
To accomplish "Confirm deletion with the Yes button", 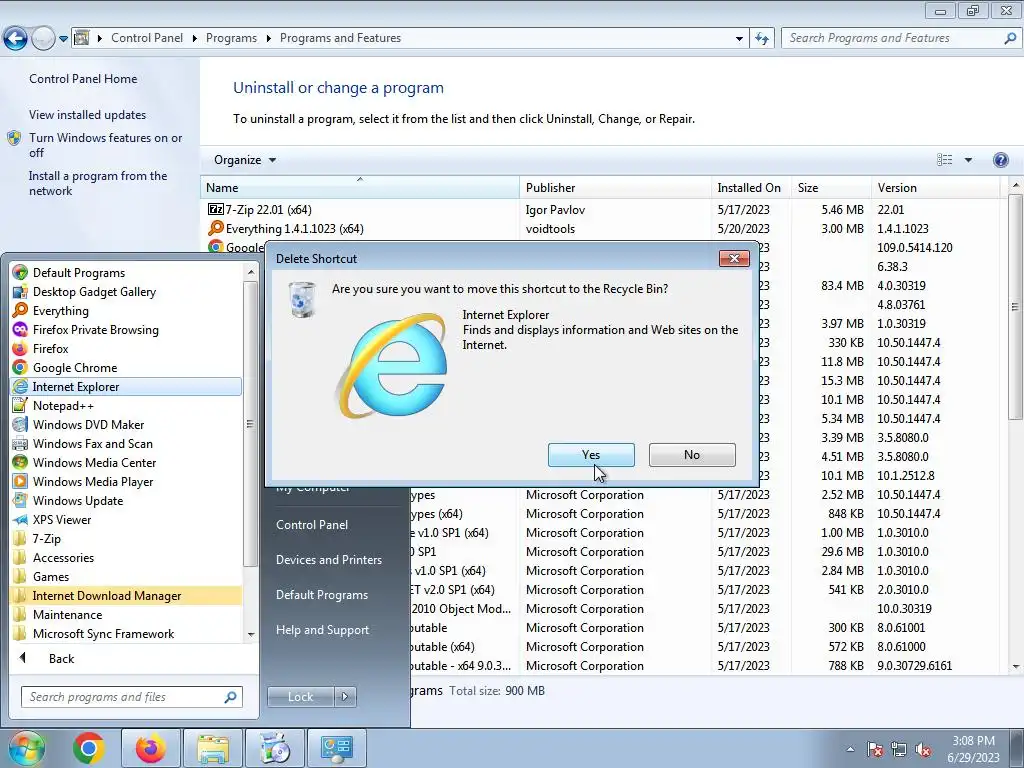I will [591, 455].
